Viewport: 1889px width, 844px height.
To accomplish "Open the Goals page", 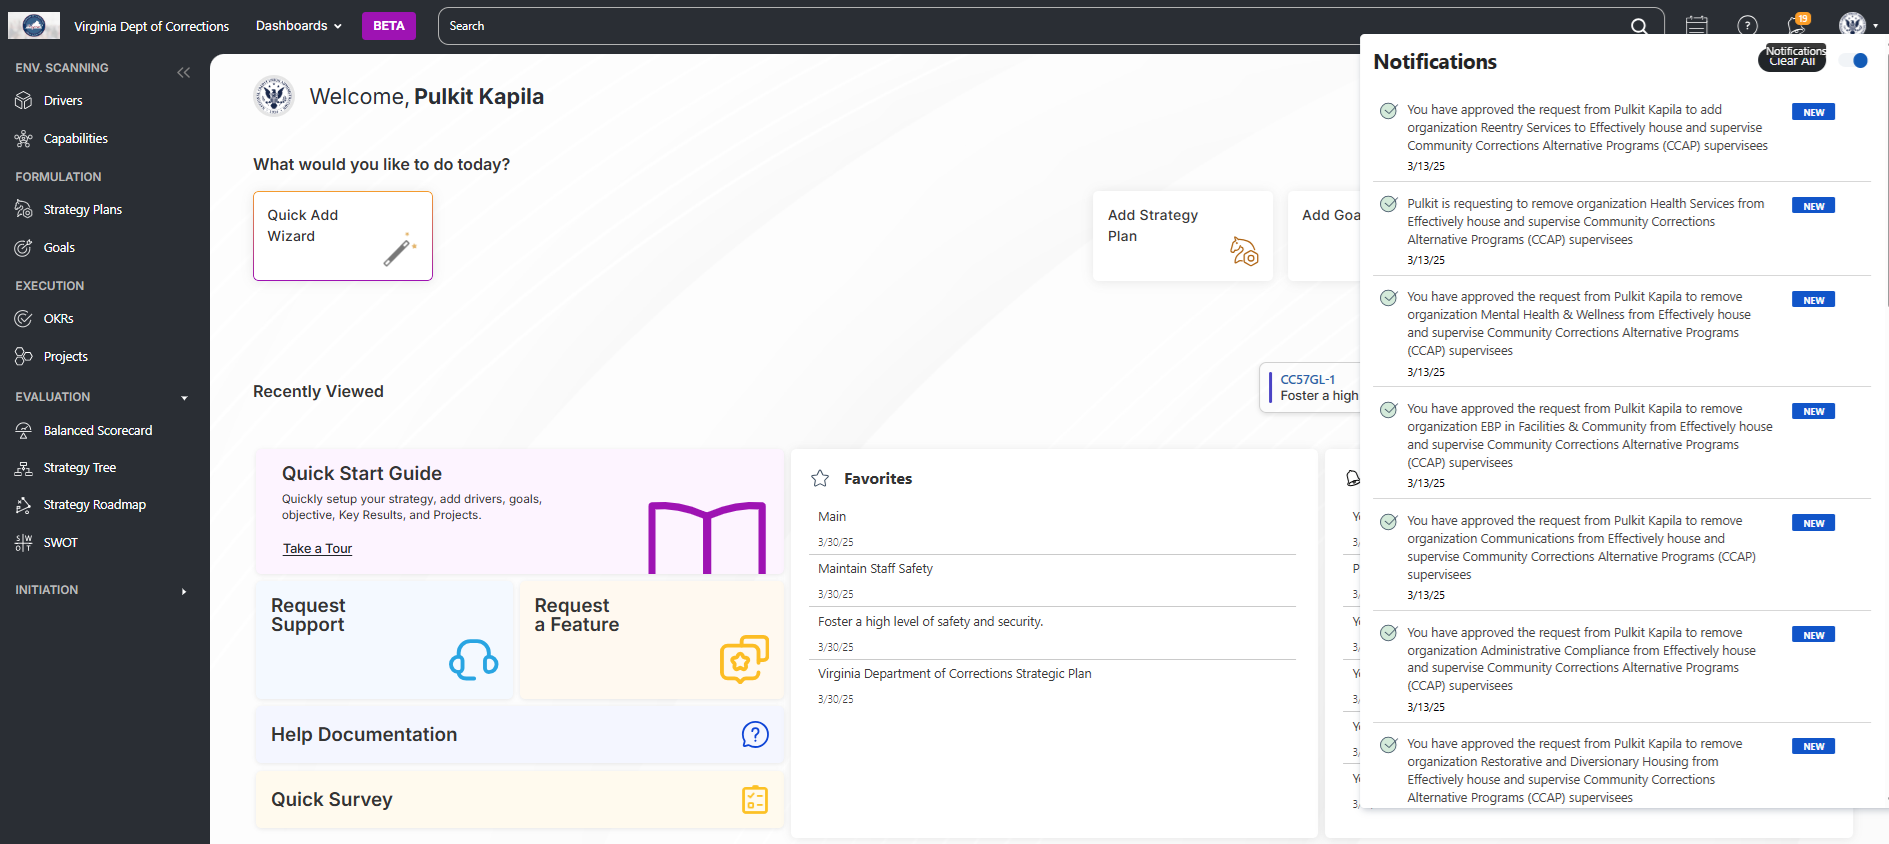I will tap(59, 248).
